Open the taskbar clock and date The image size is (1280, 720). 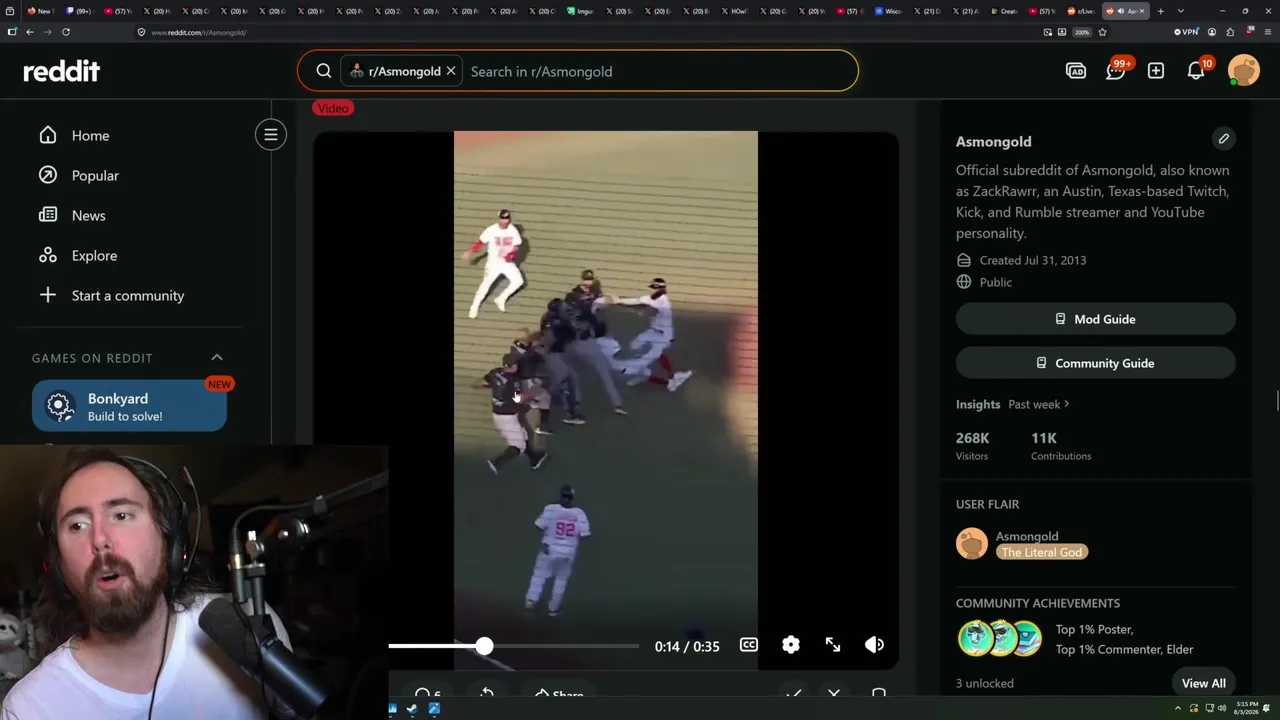[1246, 709]
